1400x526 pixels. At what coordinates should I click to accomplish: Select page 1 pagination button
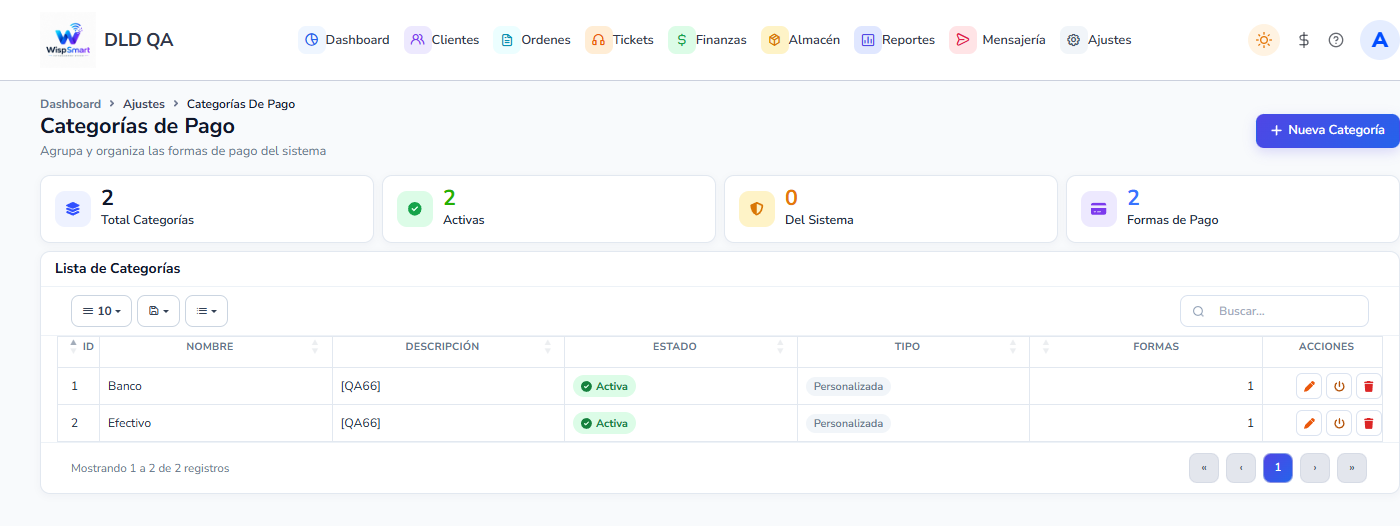pos(1278,468)
